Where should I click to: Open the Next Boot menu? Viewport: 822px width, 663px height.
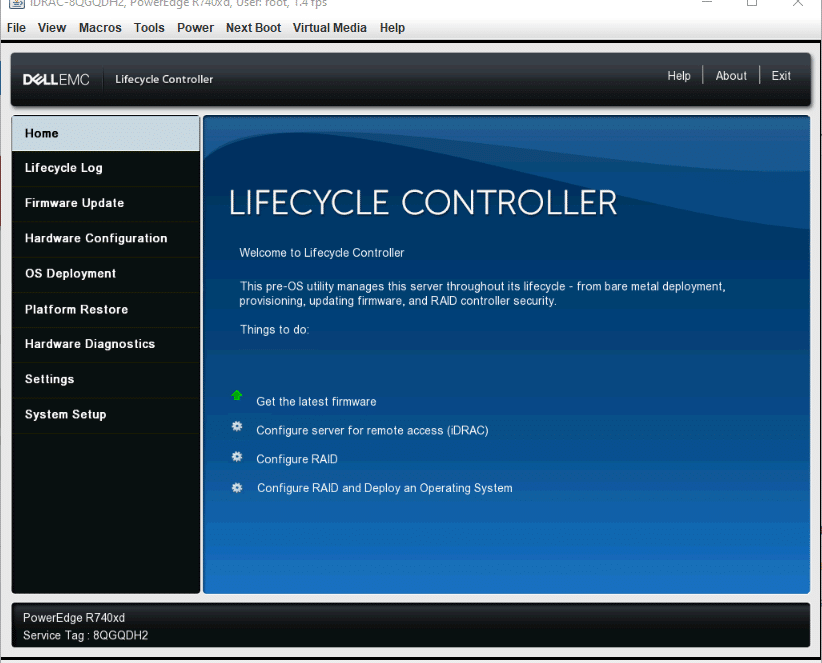[x=253, y=28]
